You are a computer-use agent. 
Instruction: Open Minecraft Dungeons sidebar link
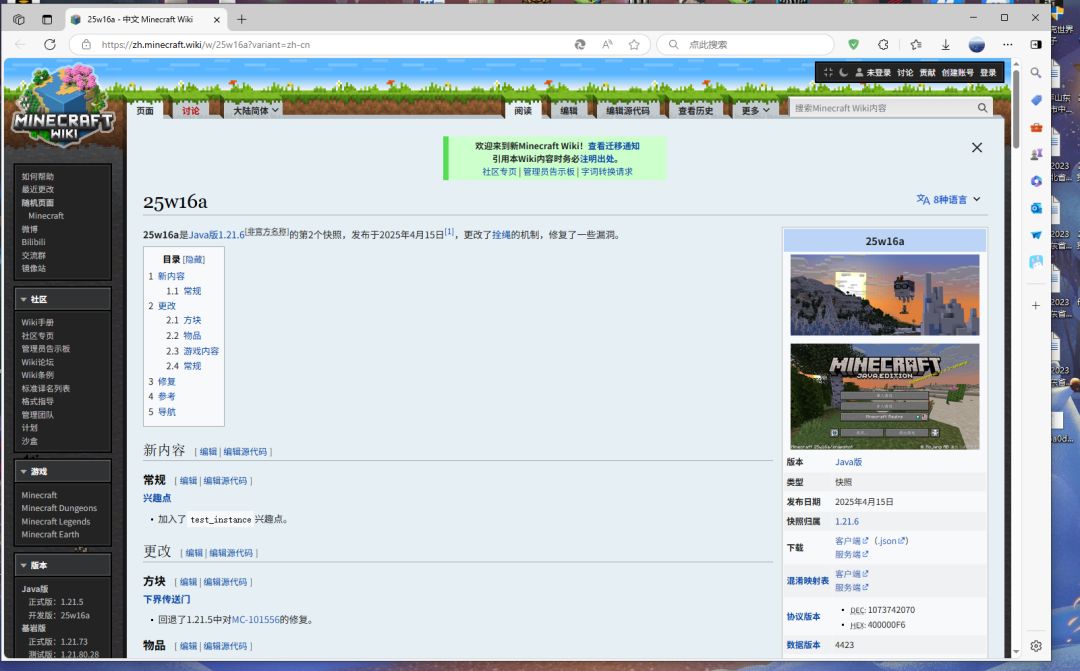(x=59, y=508)
